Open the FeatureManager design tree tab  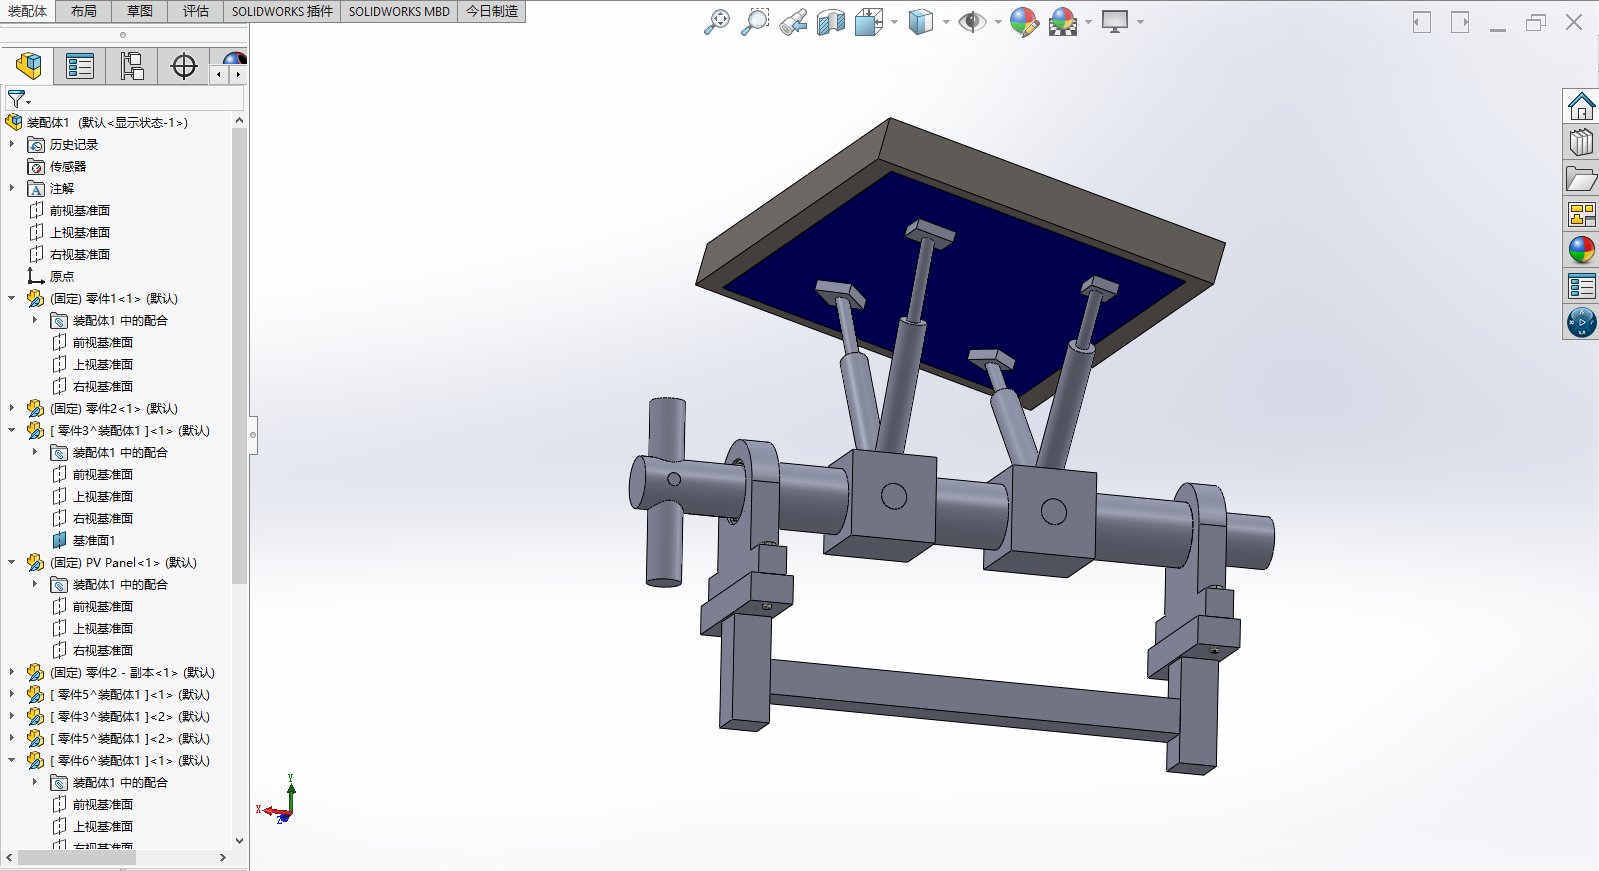29,67
